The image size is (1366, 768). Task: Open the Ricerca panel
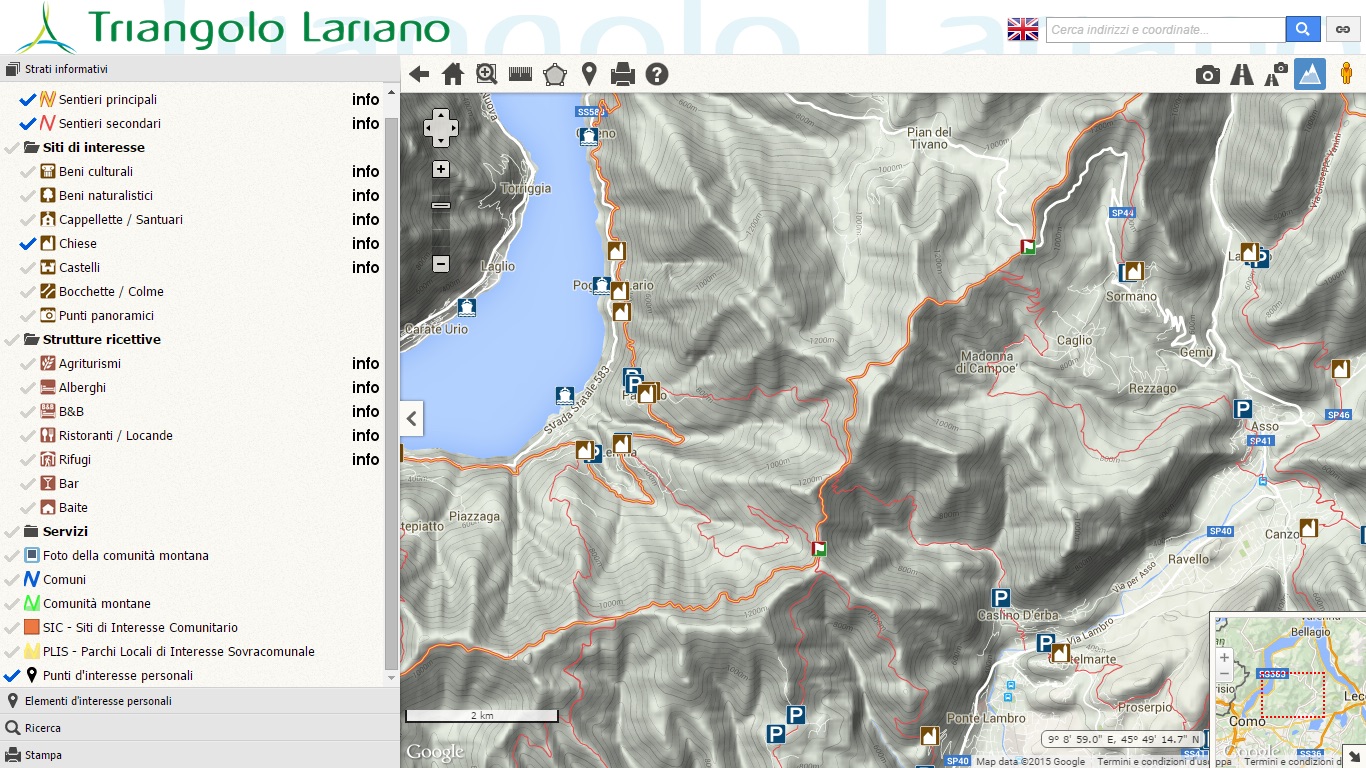point(199,728)
